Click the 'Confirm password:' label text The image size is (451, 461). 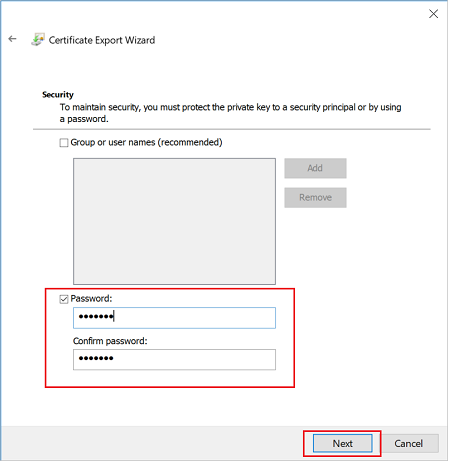(x=110, y=341)
